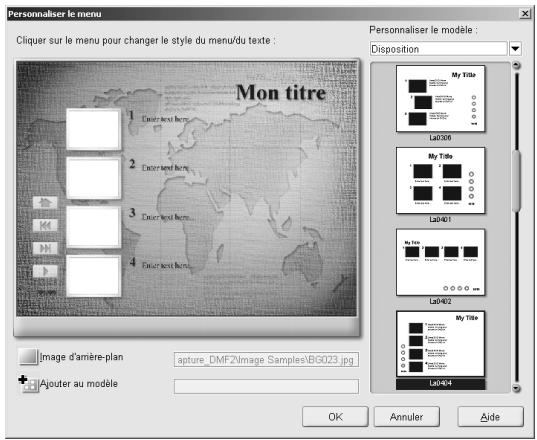Select layout thumbnail La0402
Image resolution: width=537 pixels, height=440 pixels.
440,262
